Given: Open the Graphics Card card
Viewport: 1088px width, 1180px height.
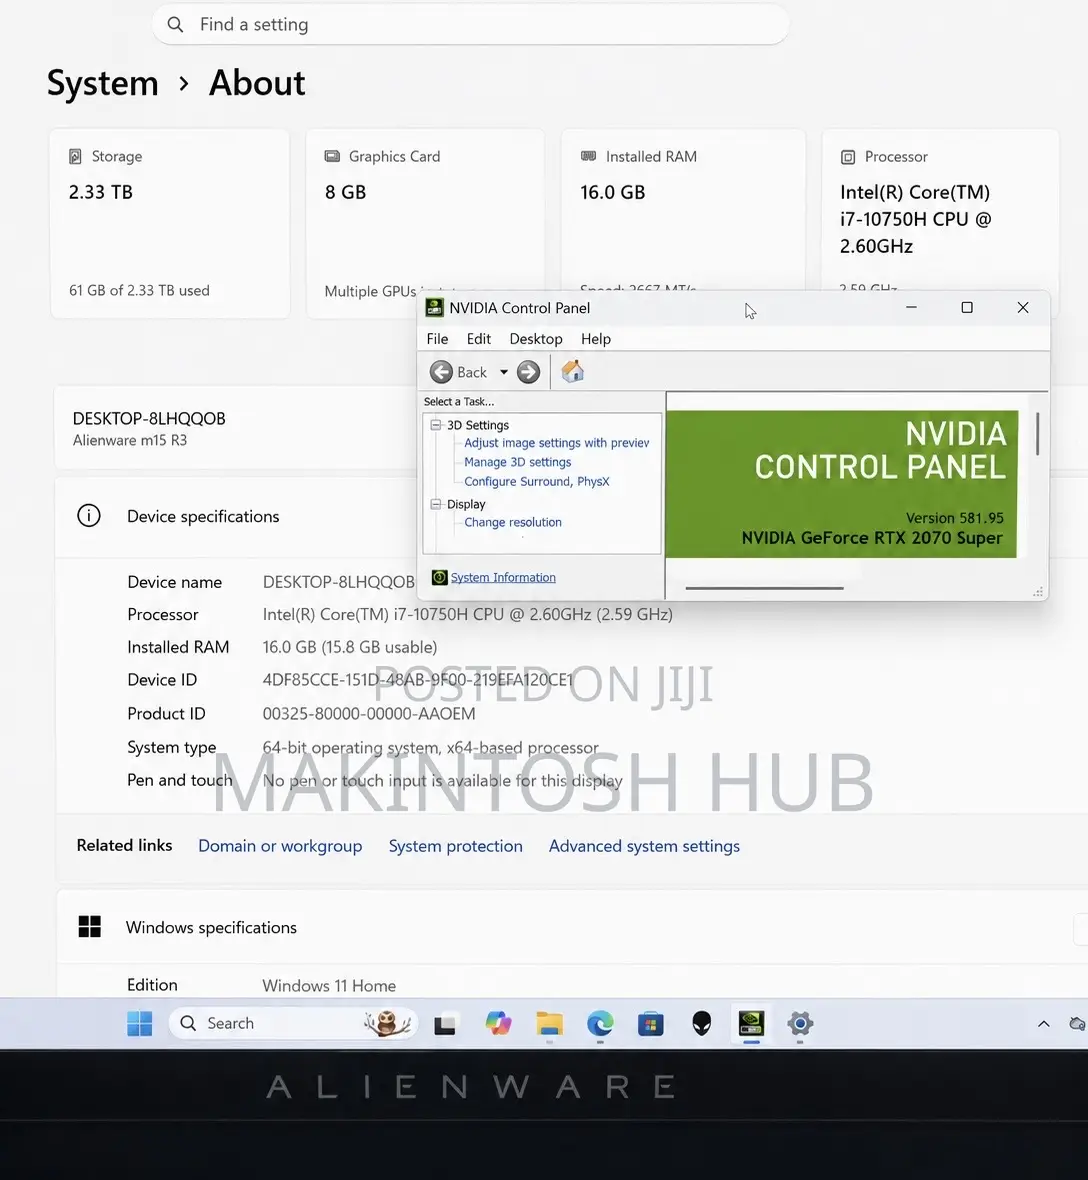Looking at the screenshot, I should (x=425, y=224).
